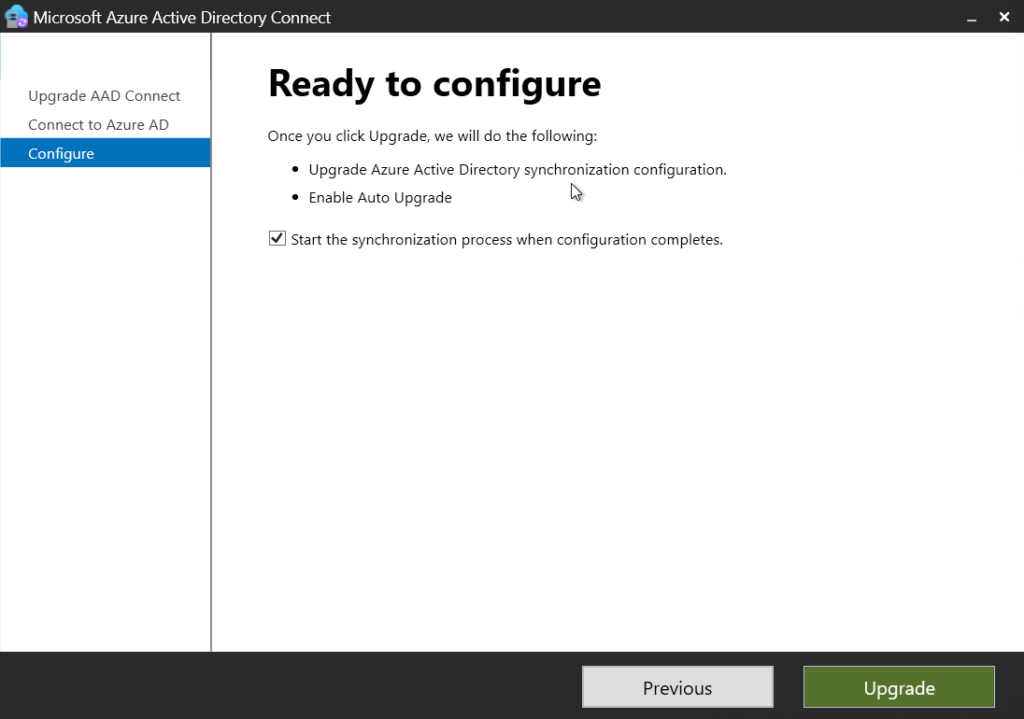
Task: Click the Azure AD Connect title bar icon
Action: tap(15, 17)
